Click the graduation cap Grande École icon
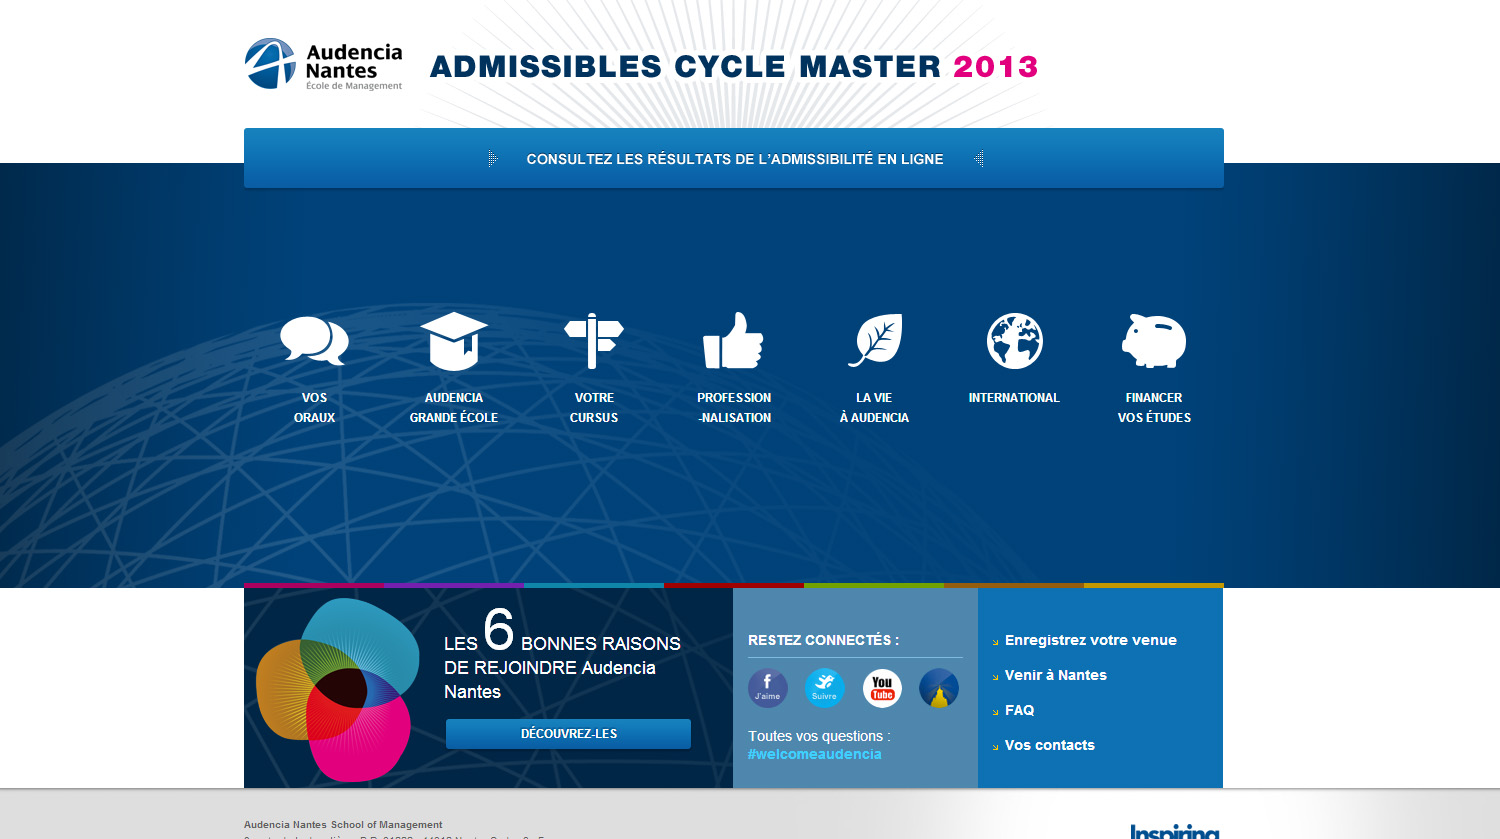 click(x=454, y=341)
